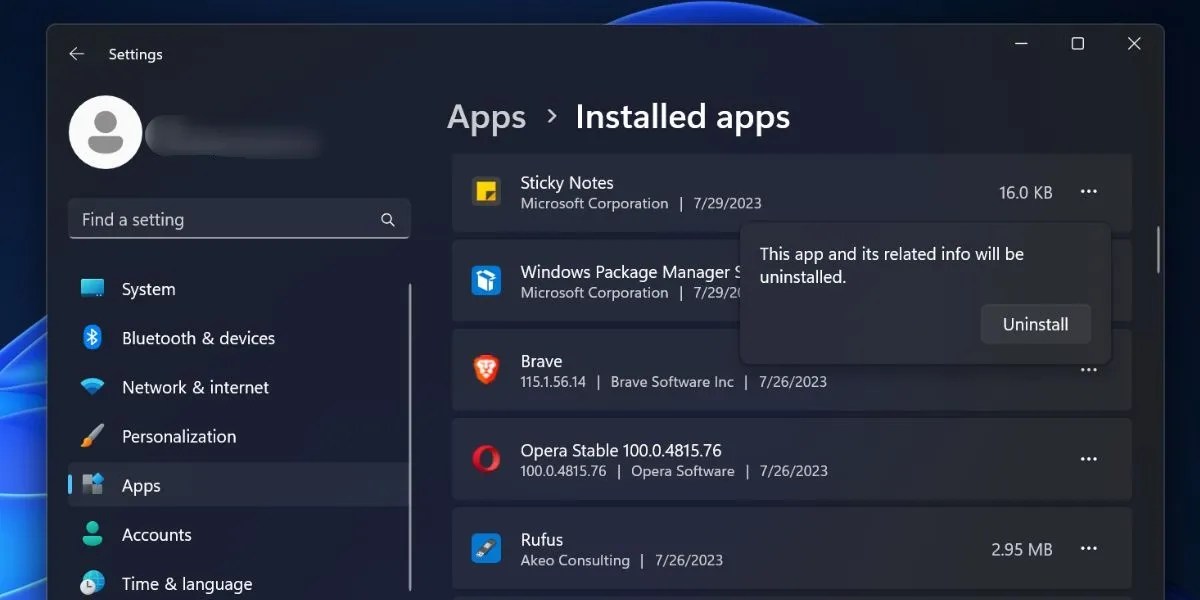Viewport: 1200px width, 600px height.
Task: Click the Network & internet globe icon
Action: [x=92, y=387]
